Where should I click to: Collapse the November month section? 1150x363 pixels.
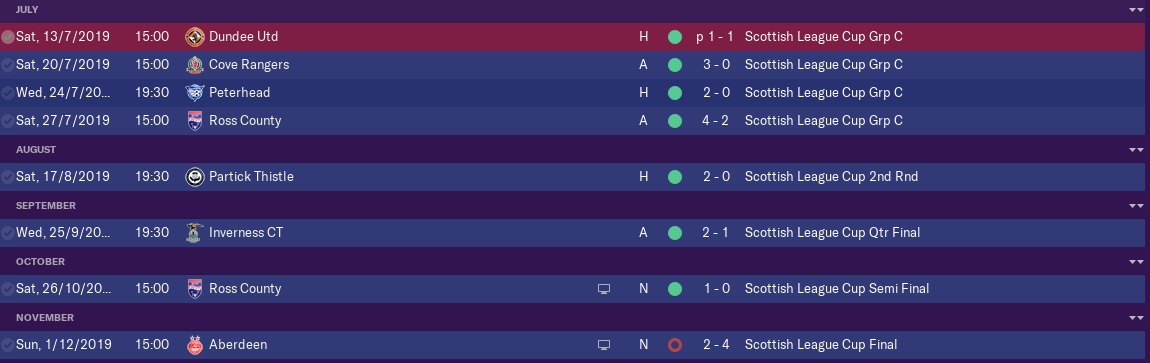(x=1136, y=318)
